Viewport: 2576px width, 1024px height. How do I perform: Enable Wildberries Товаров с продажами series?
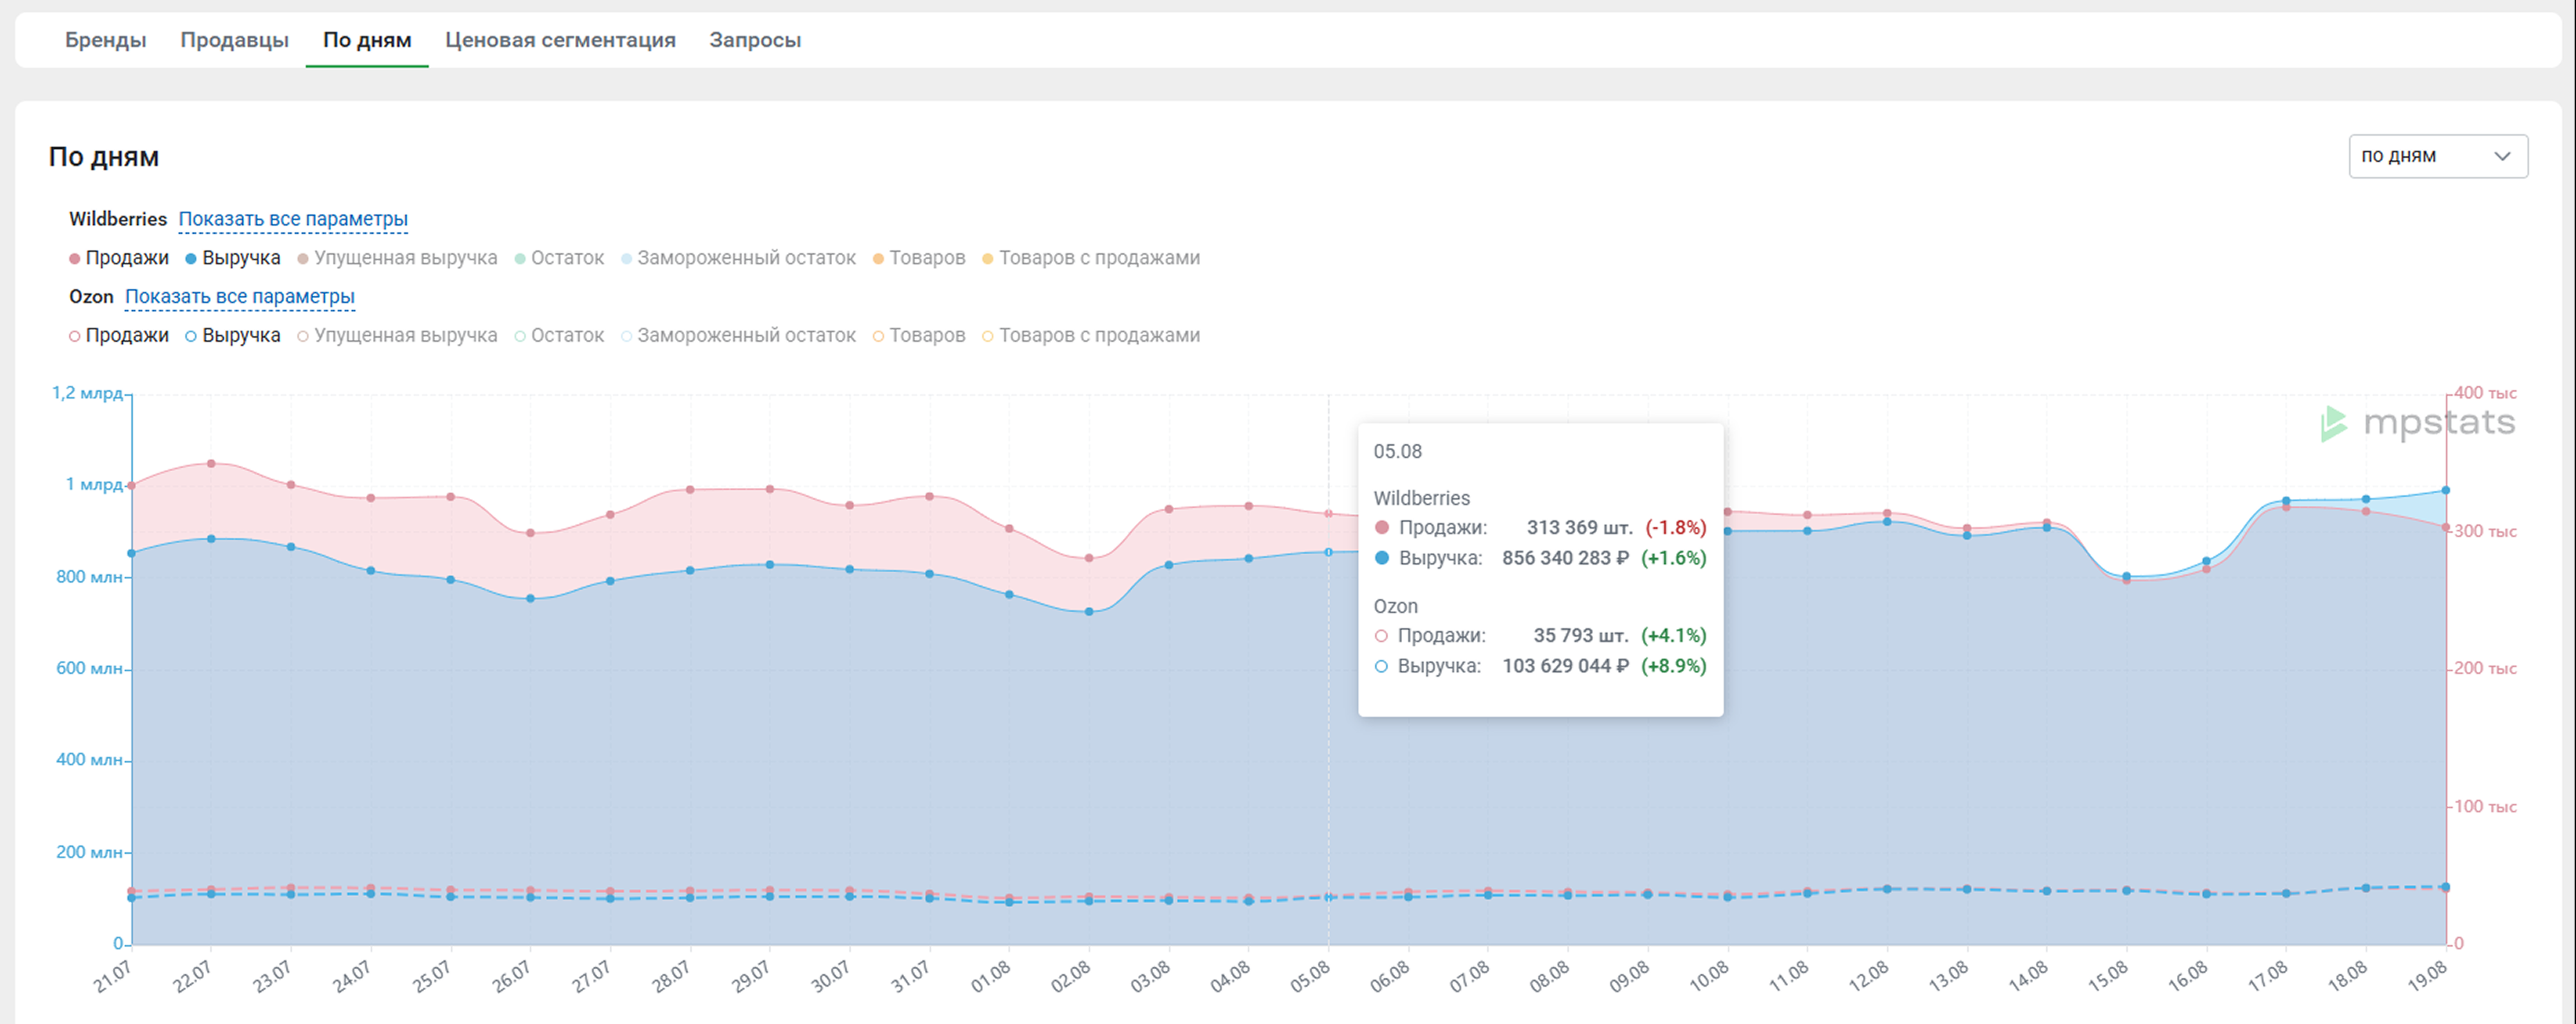coord(1091,258)
